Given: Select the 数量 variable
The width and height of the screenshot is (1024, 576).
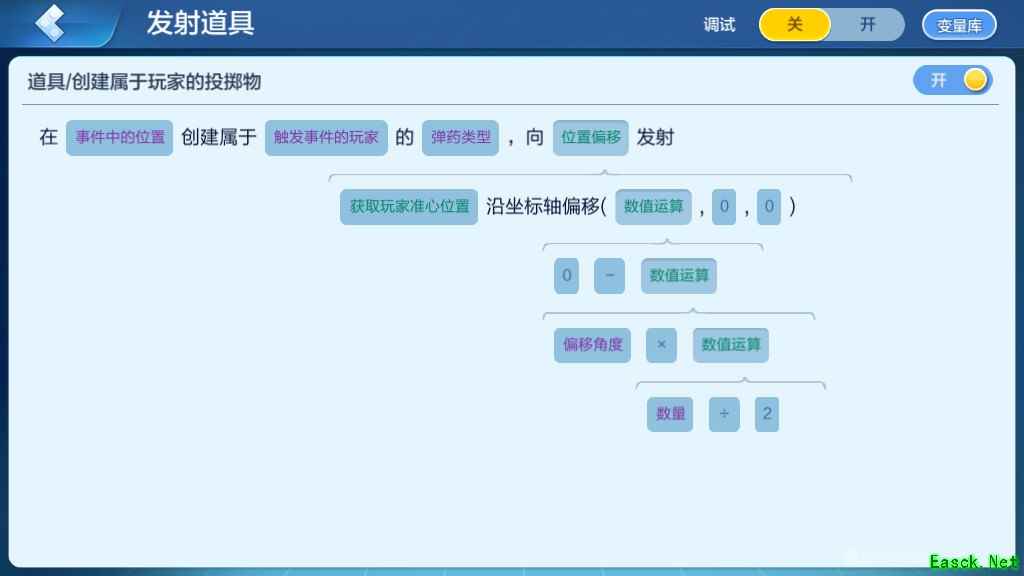Looking at the screenshot, I should (x=670, y=414).
